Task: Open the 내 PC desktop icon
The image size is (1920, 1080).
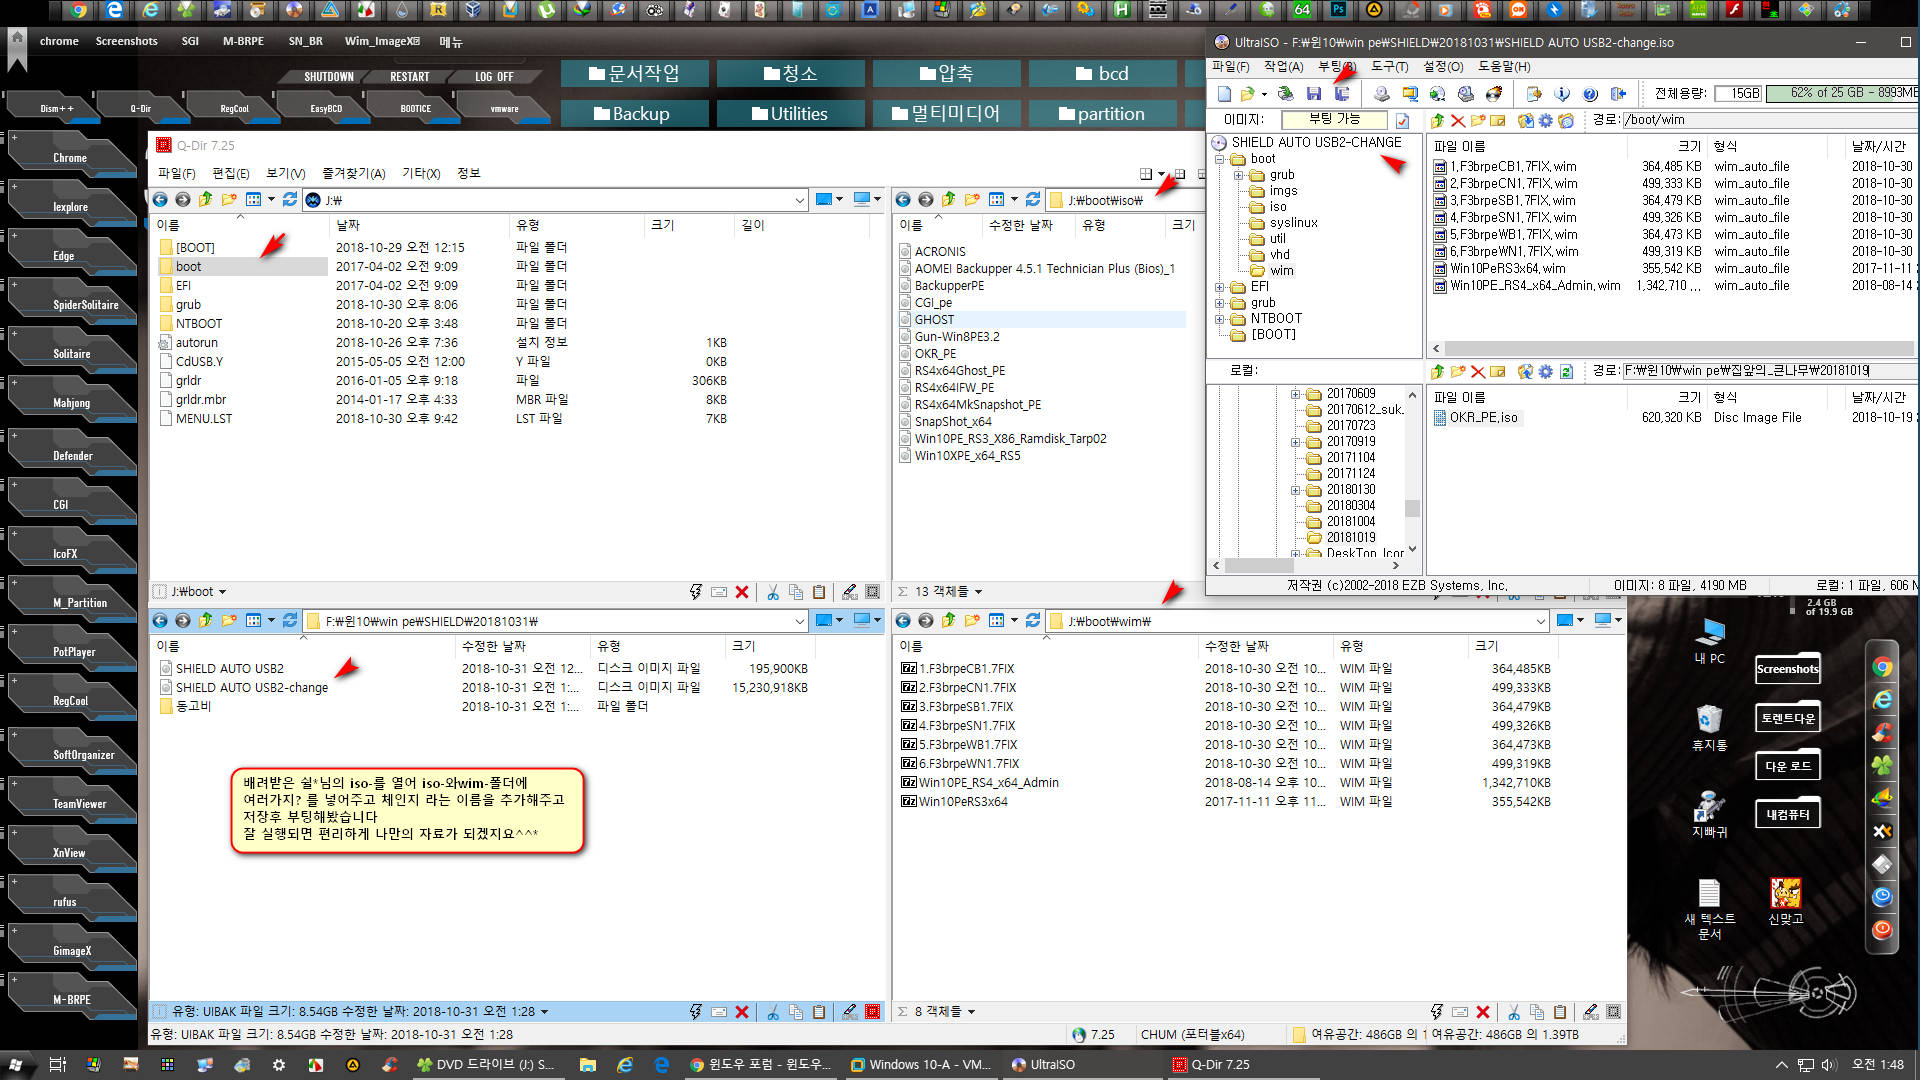Action: (1709, 641)
